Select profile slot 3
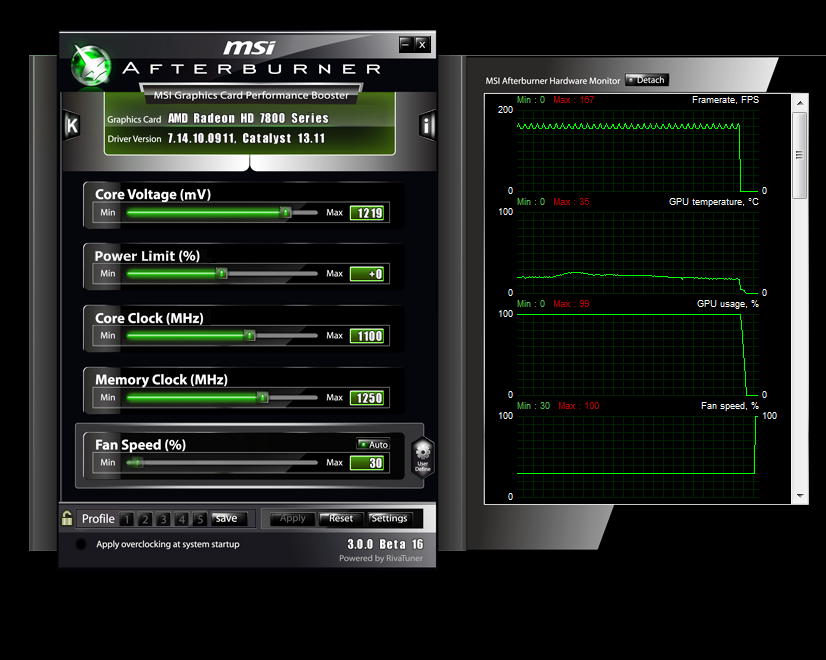The image size is (826, 660). point(163,519)
